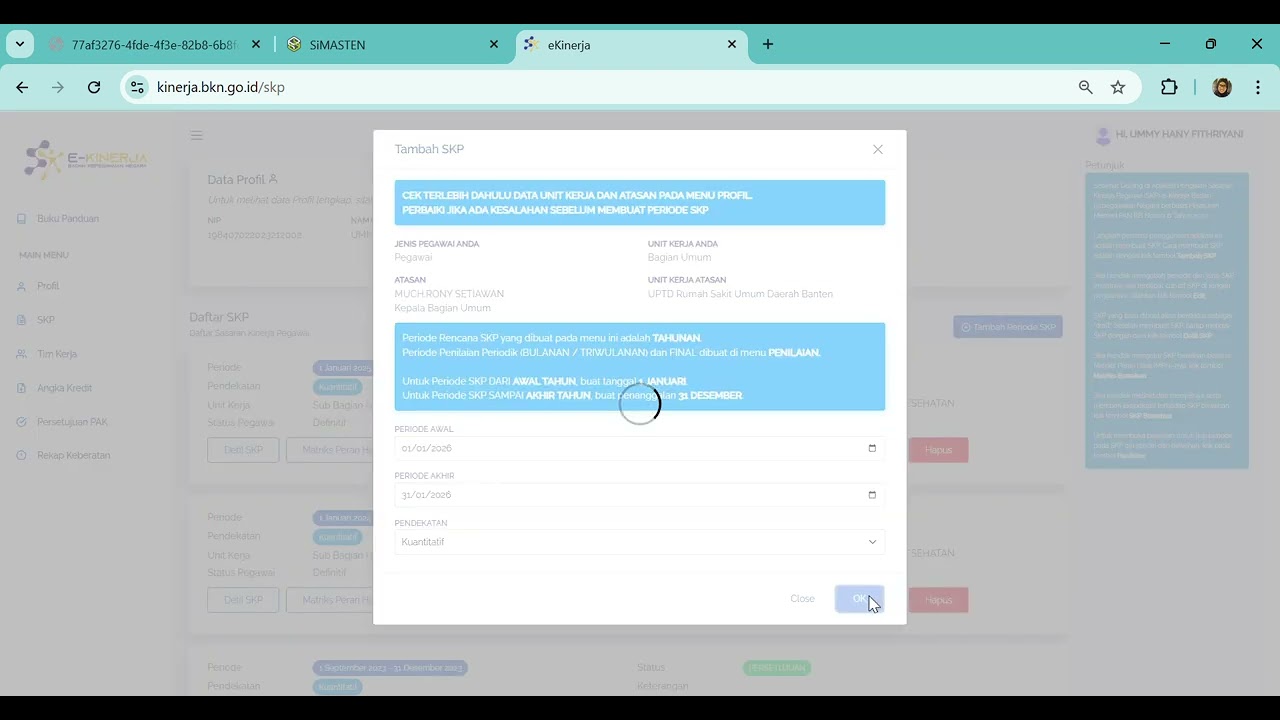Click the PERSETUJUAN status badge
Image resolution: width=1280 pixels, height=720 pixels.
pyautogui.click(x=777, y=668)
